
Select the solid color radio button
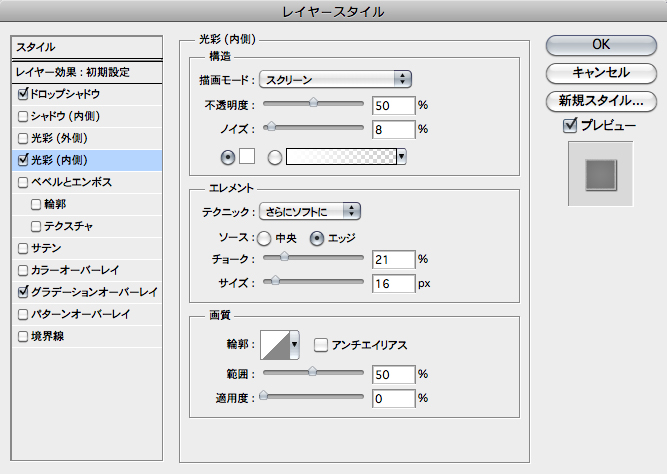pos(226,156)
